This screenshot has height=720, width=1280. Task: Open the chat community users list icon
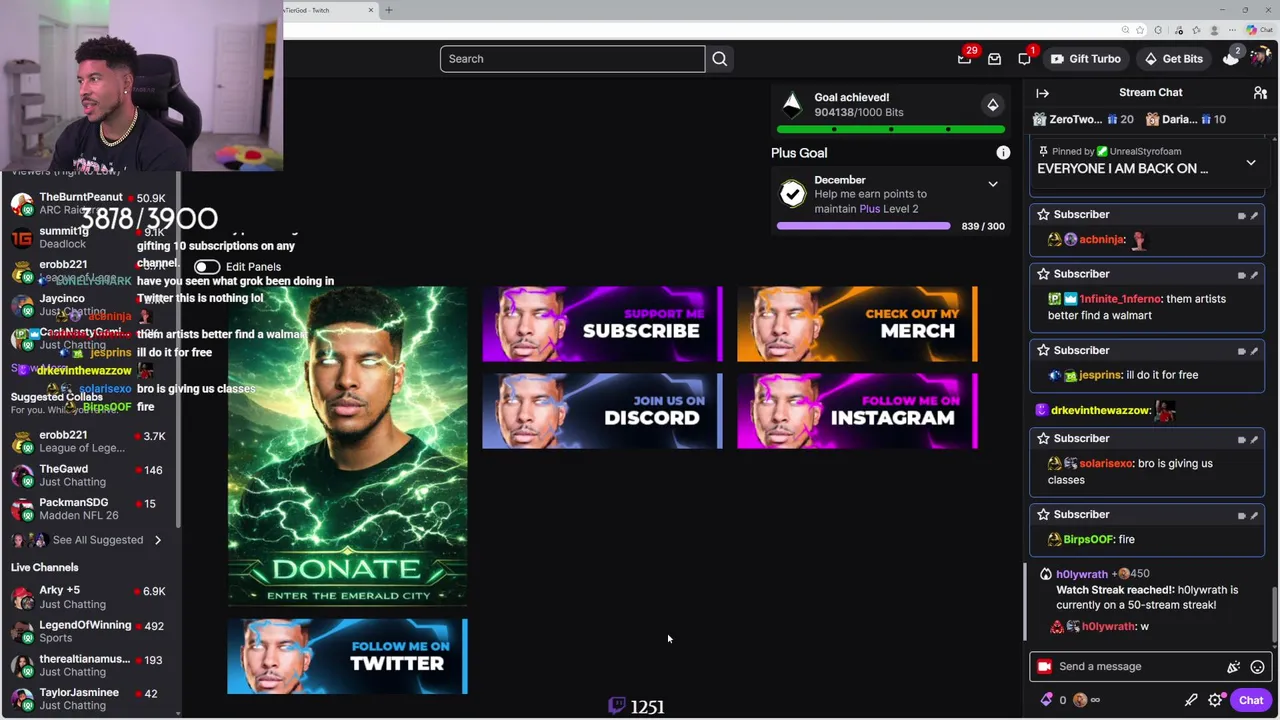tap(1260, 93)
